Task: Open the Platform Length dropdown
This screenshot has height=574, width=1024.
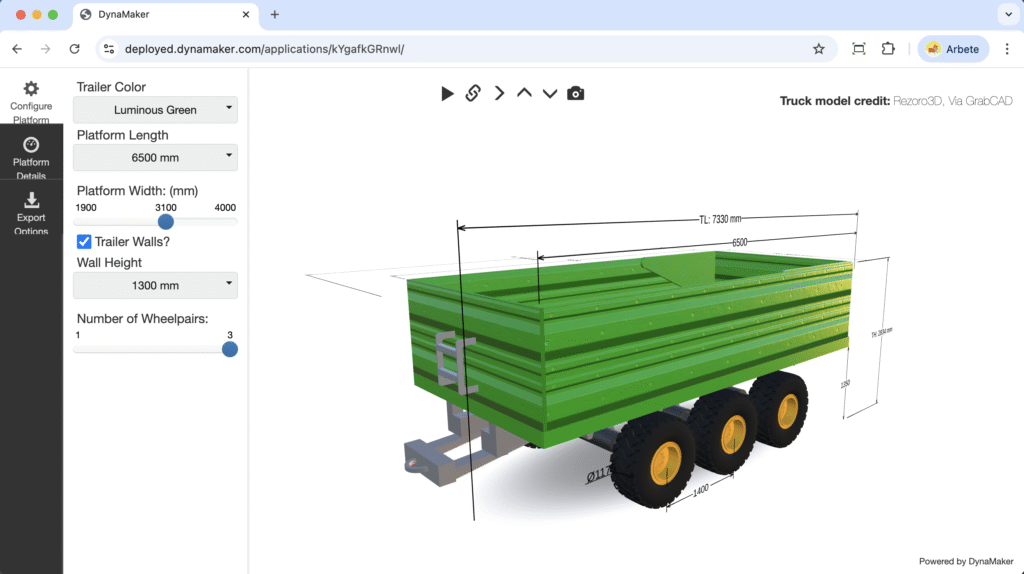Action: [x=155, y=157]
